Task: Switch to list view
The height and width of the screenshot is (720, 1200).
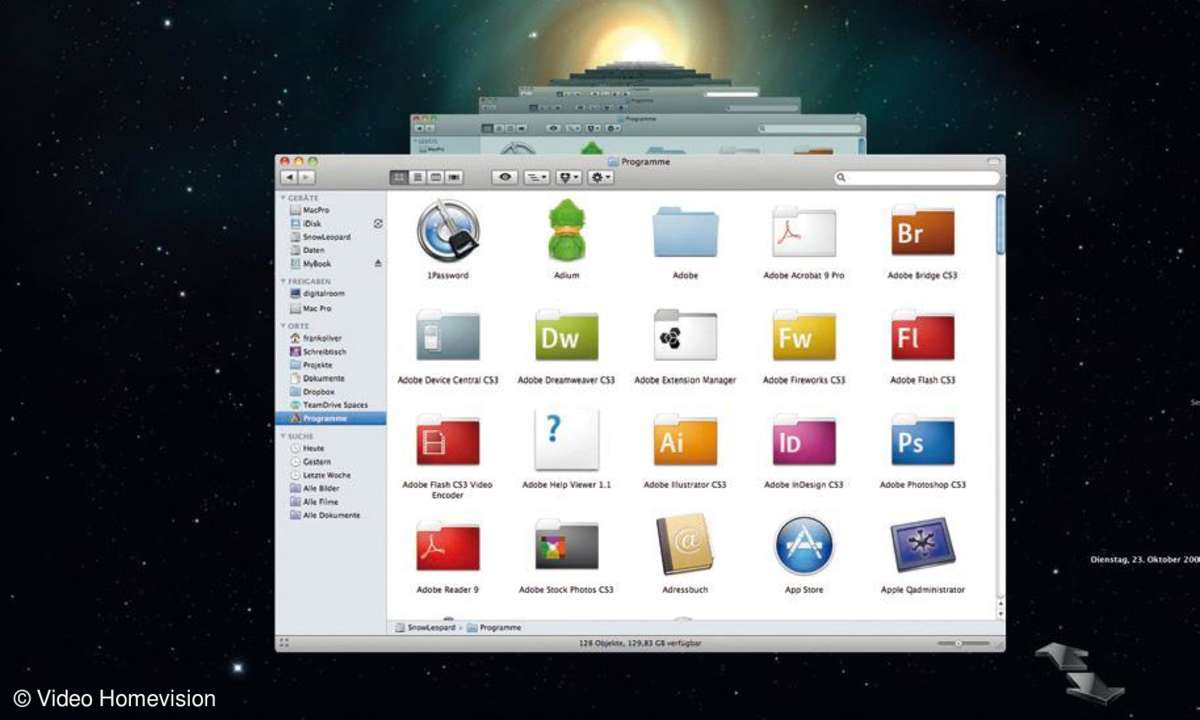Action: pyautogui.click(x=417, y=177)
